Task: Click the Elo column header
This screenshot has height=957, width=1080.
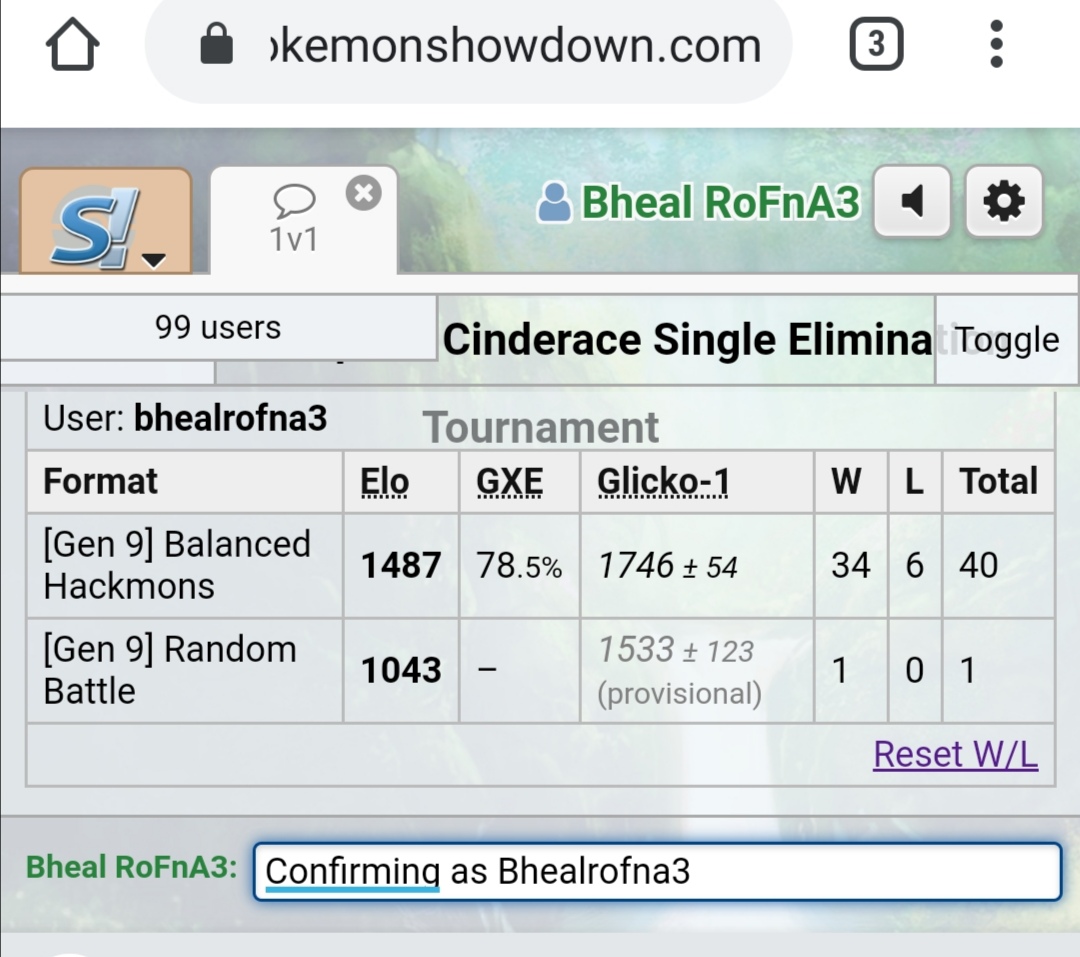Action: (384, 482)
